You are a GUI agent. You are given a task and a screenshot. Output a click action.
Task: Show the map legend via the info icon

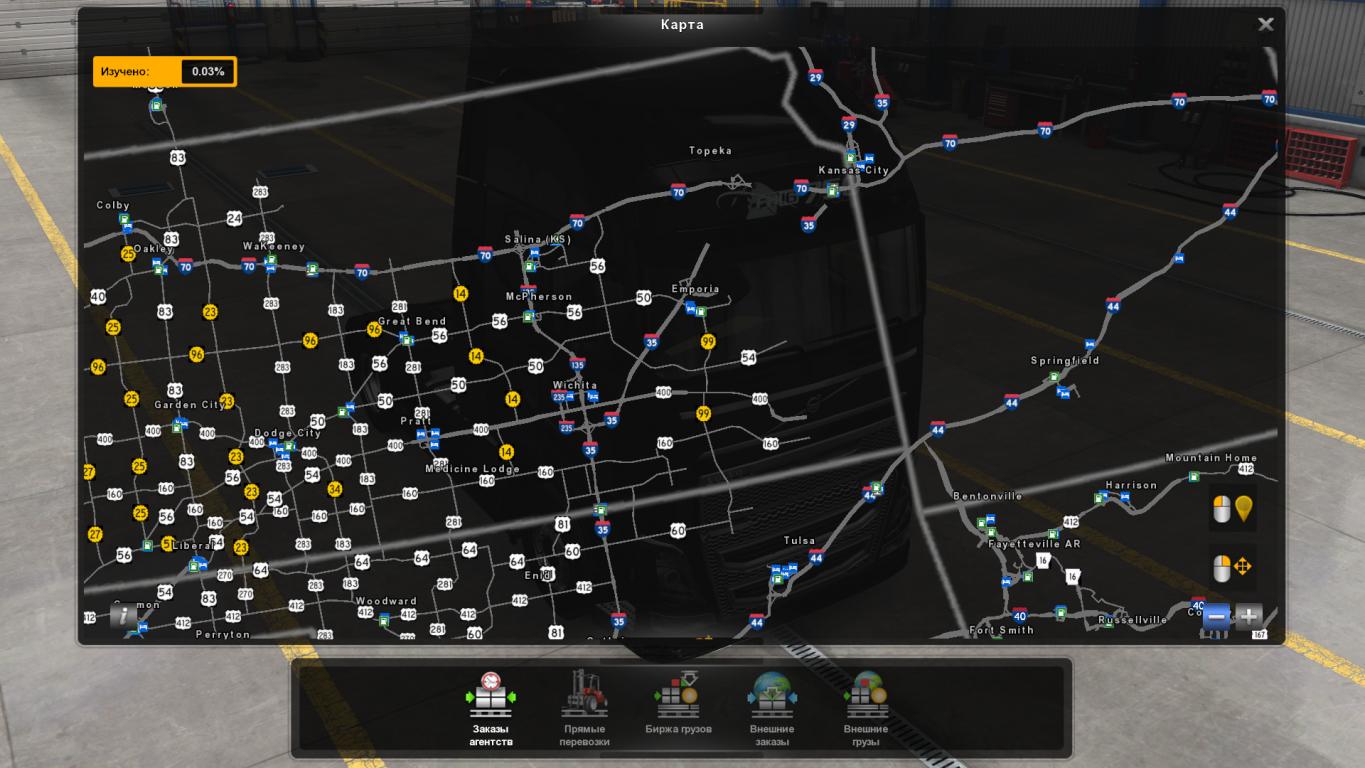tap(124, 615)
